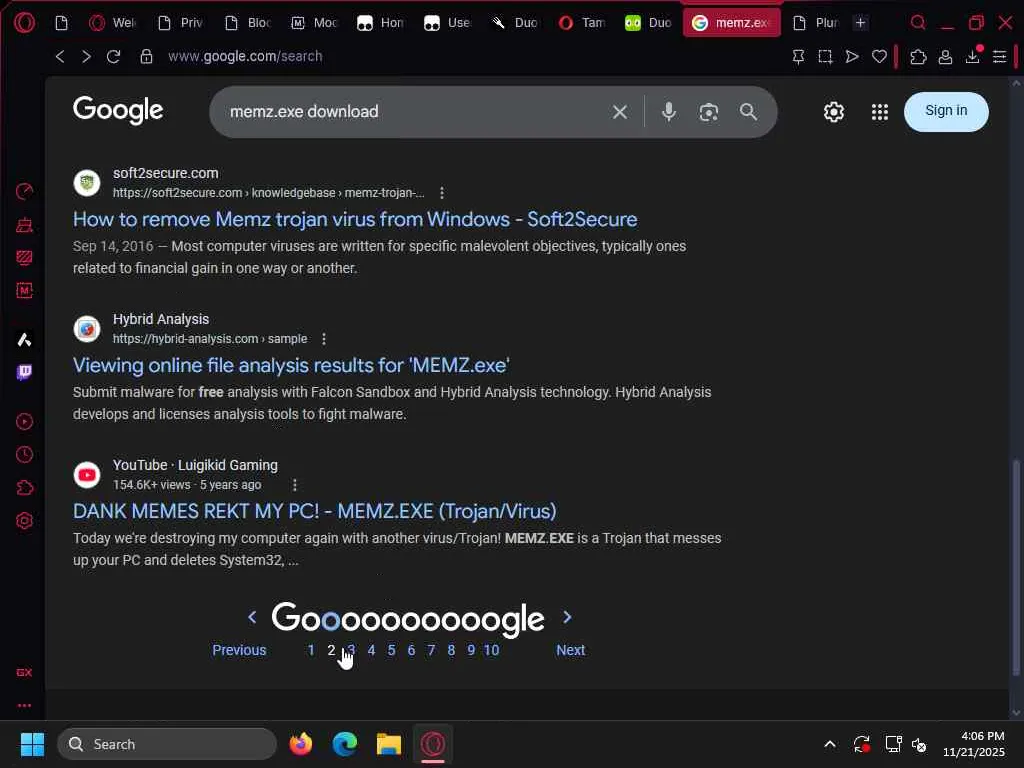Open Viewing online file analysis MEMZ.exe link
Viewport: 1024px width, 768px height.
(291, 365)
